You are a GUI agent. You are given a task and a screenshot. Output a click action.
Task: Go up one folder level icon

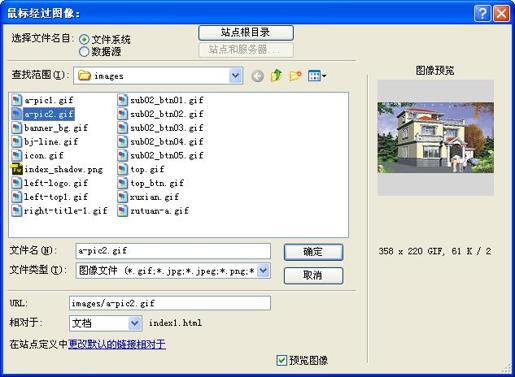click(276, 75)
